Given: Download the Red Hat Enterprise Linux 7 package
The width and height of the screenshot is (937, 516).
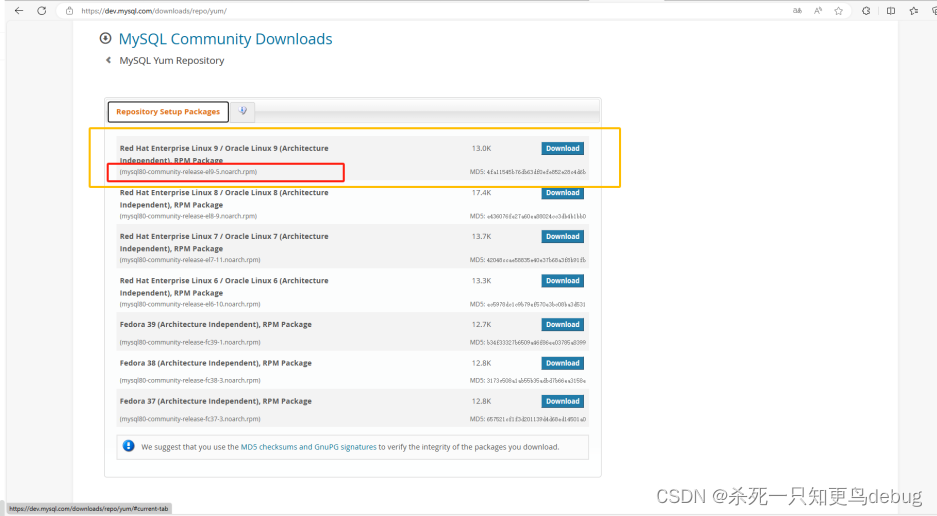Looking at the screenshot, I should point(562,236).
